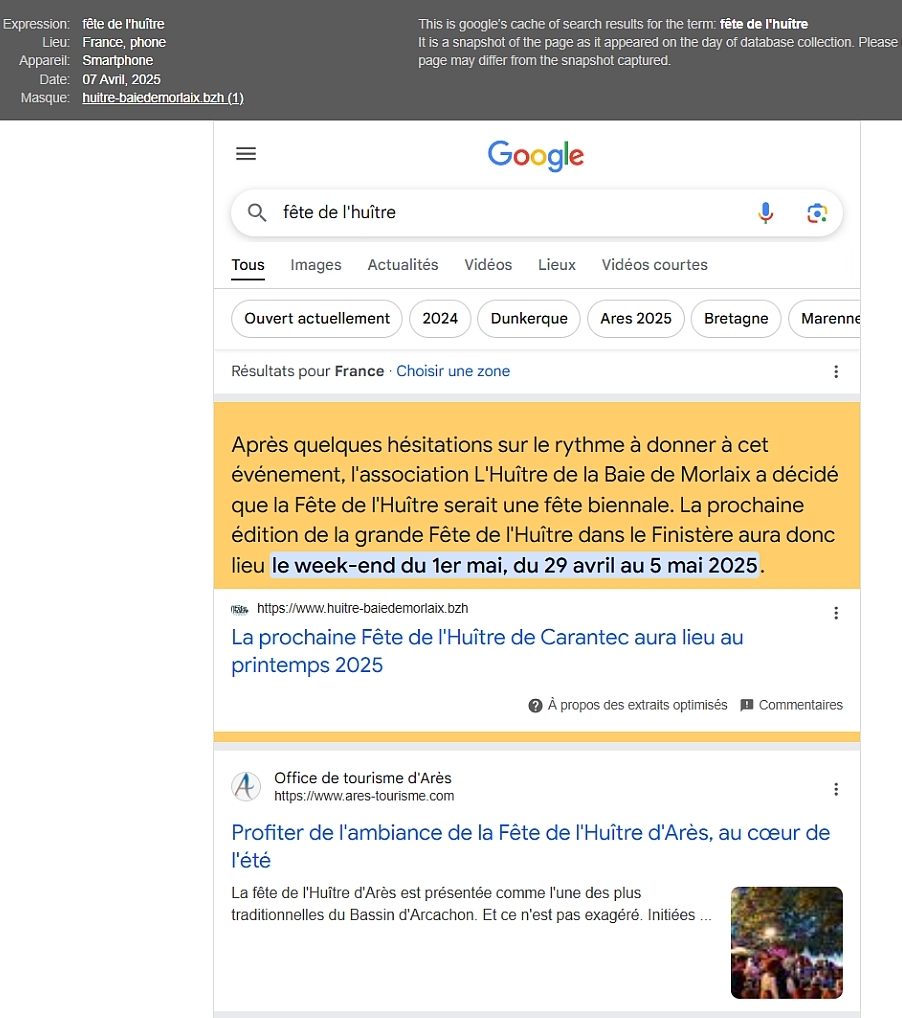Click the Arès tourism office logo

click(x=246, y=786)
